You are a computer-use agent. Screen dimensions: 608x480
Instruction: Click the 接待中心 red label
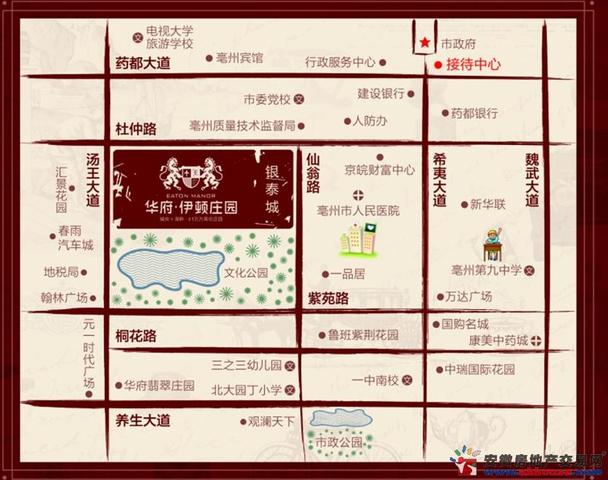[x=473, y=64]
